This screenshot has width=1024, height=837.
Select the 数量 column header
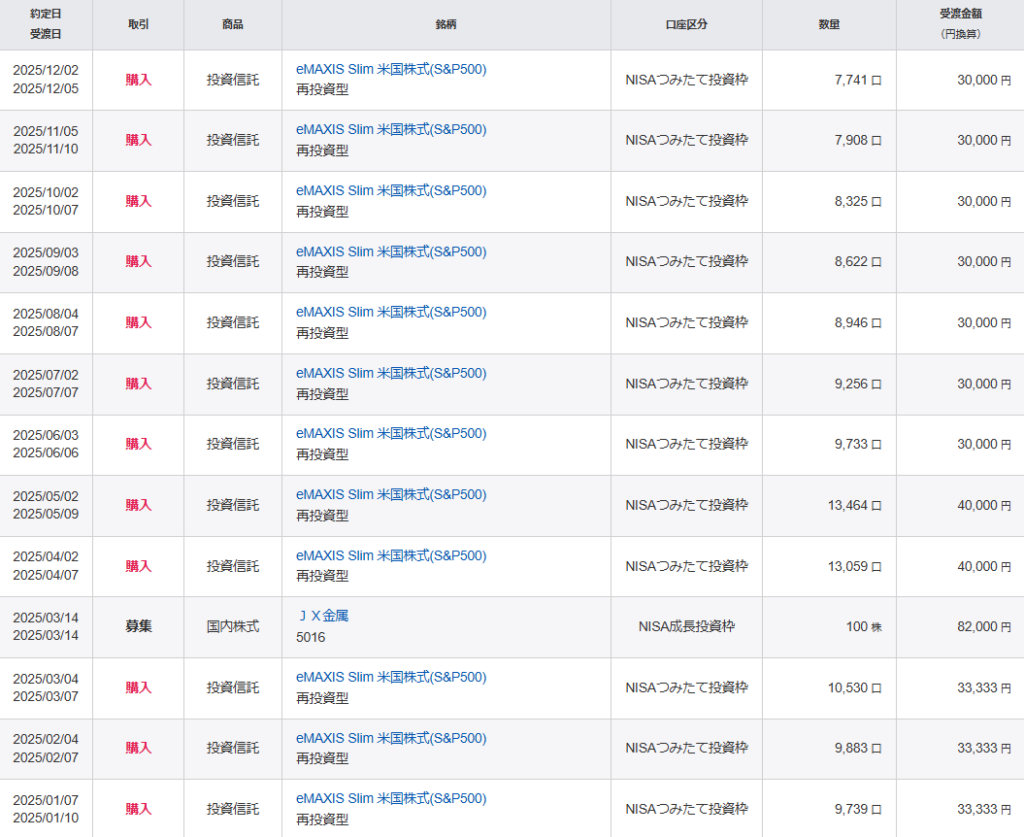[828, 24]
